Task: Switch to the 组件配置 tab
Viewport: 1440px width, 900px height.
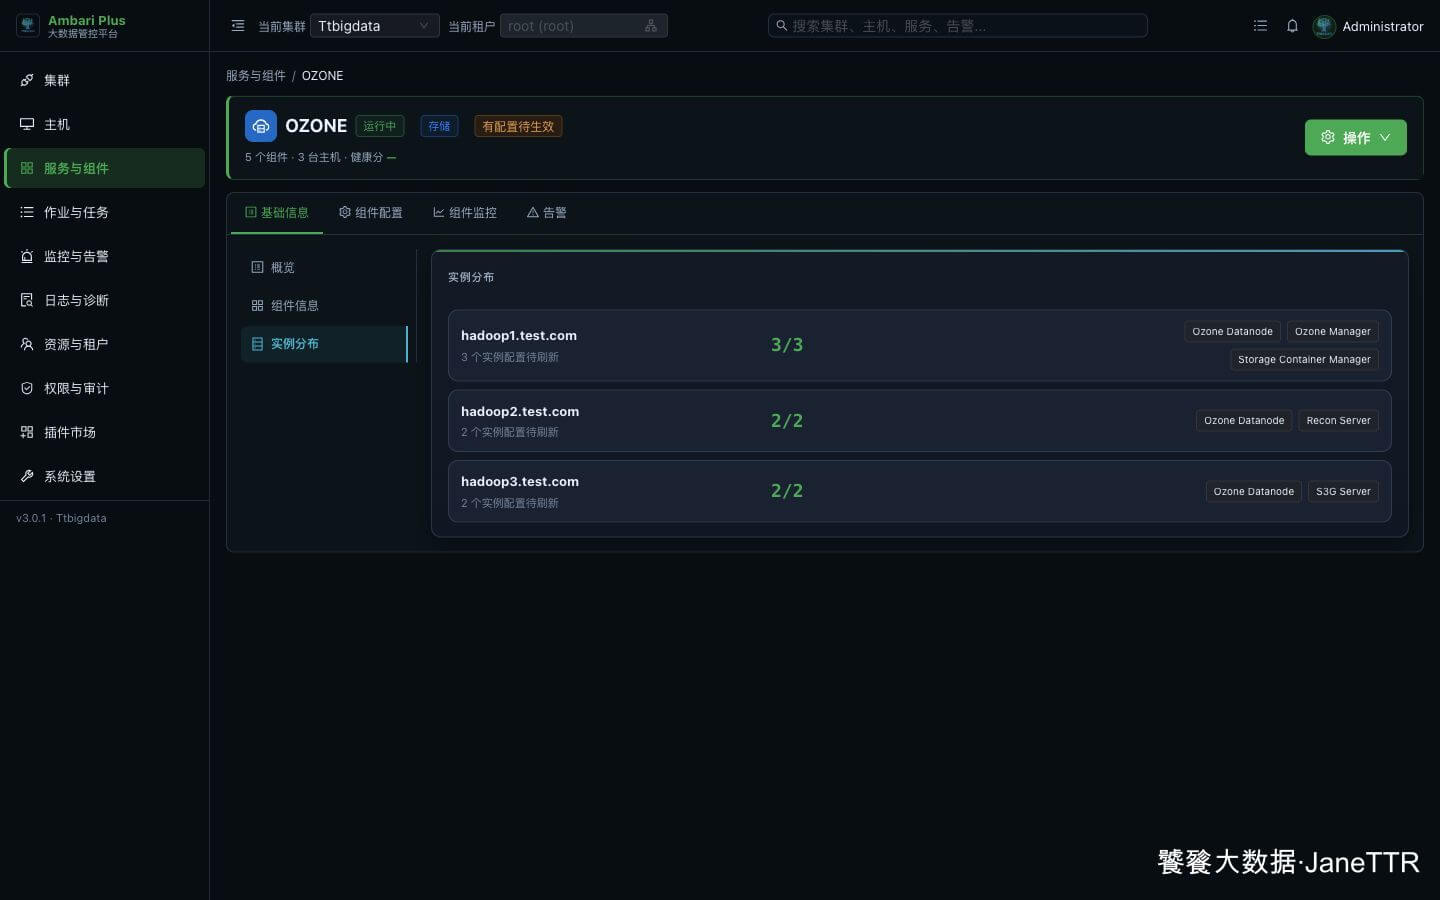Action: coord(371,213)
